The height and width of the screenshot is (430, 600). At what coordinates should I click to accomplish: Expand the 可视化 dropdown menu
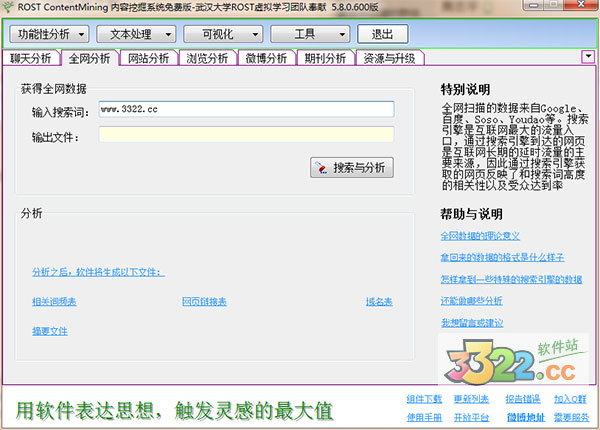click(x=223, y=34)
